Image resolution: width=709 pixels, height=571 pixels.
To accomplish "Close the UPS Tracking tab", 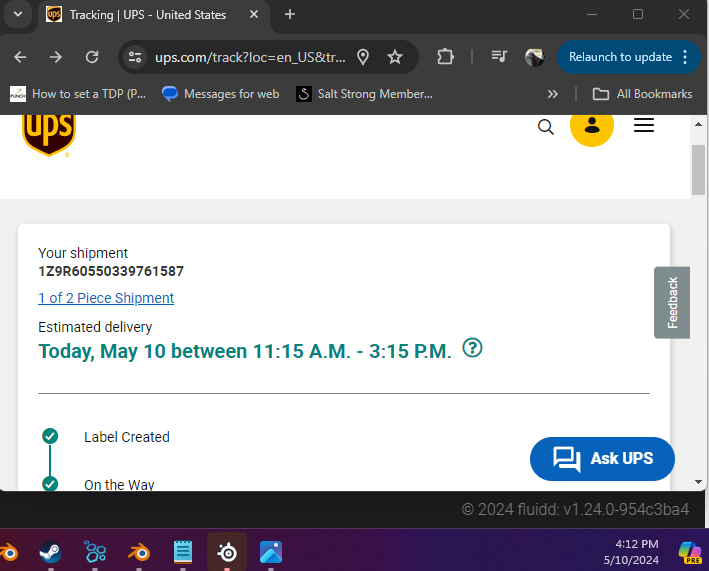I will 254,14.
